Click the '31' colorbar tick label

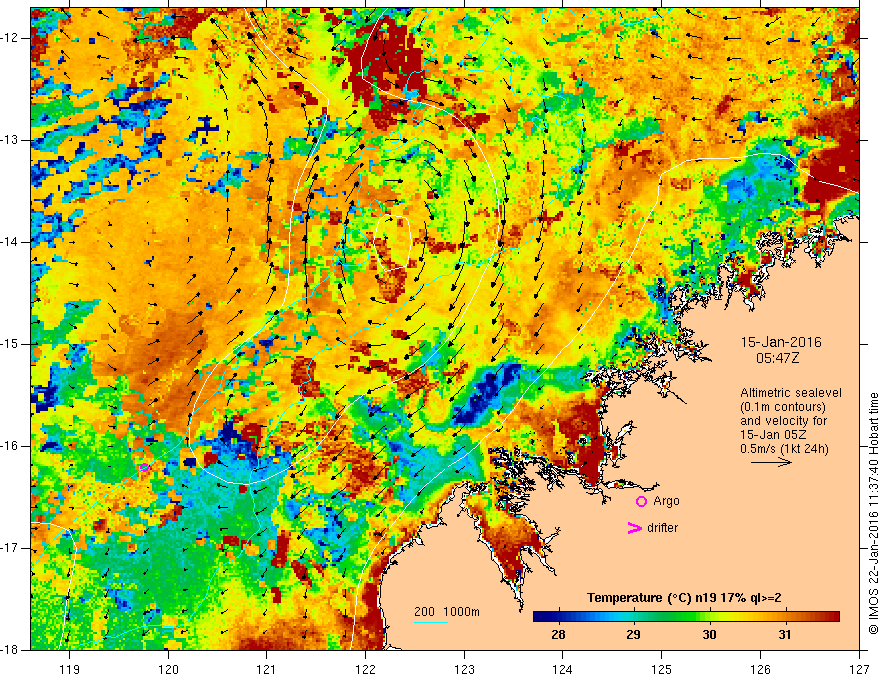click(785, 635)
